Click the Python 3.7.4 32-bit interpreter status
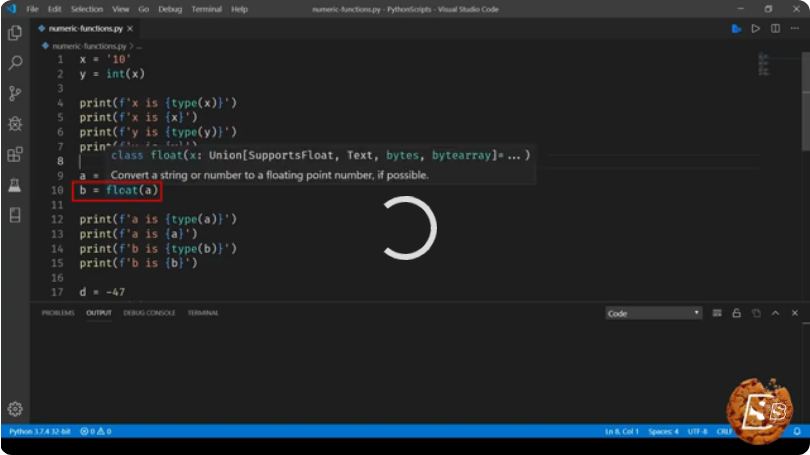 (x=40, y=431)
